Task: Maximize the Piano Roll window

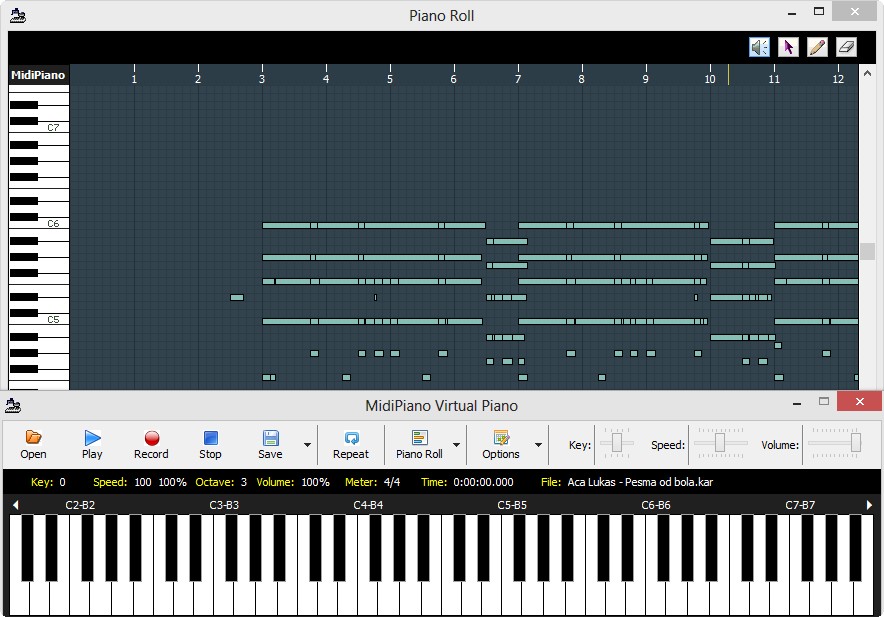Action: tap(819, 11)
